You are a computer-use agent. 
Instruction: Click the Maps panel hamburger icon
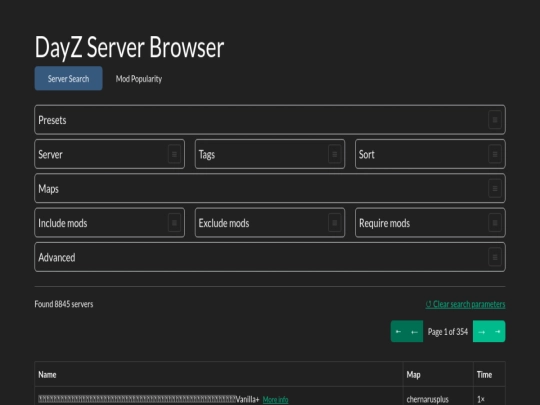click(x=495, y=188)
